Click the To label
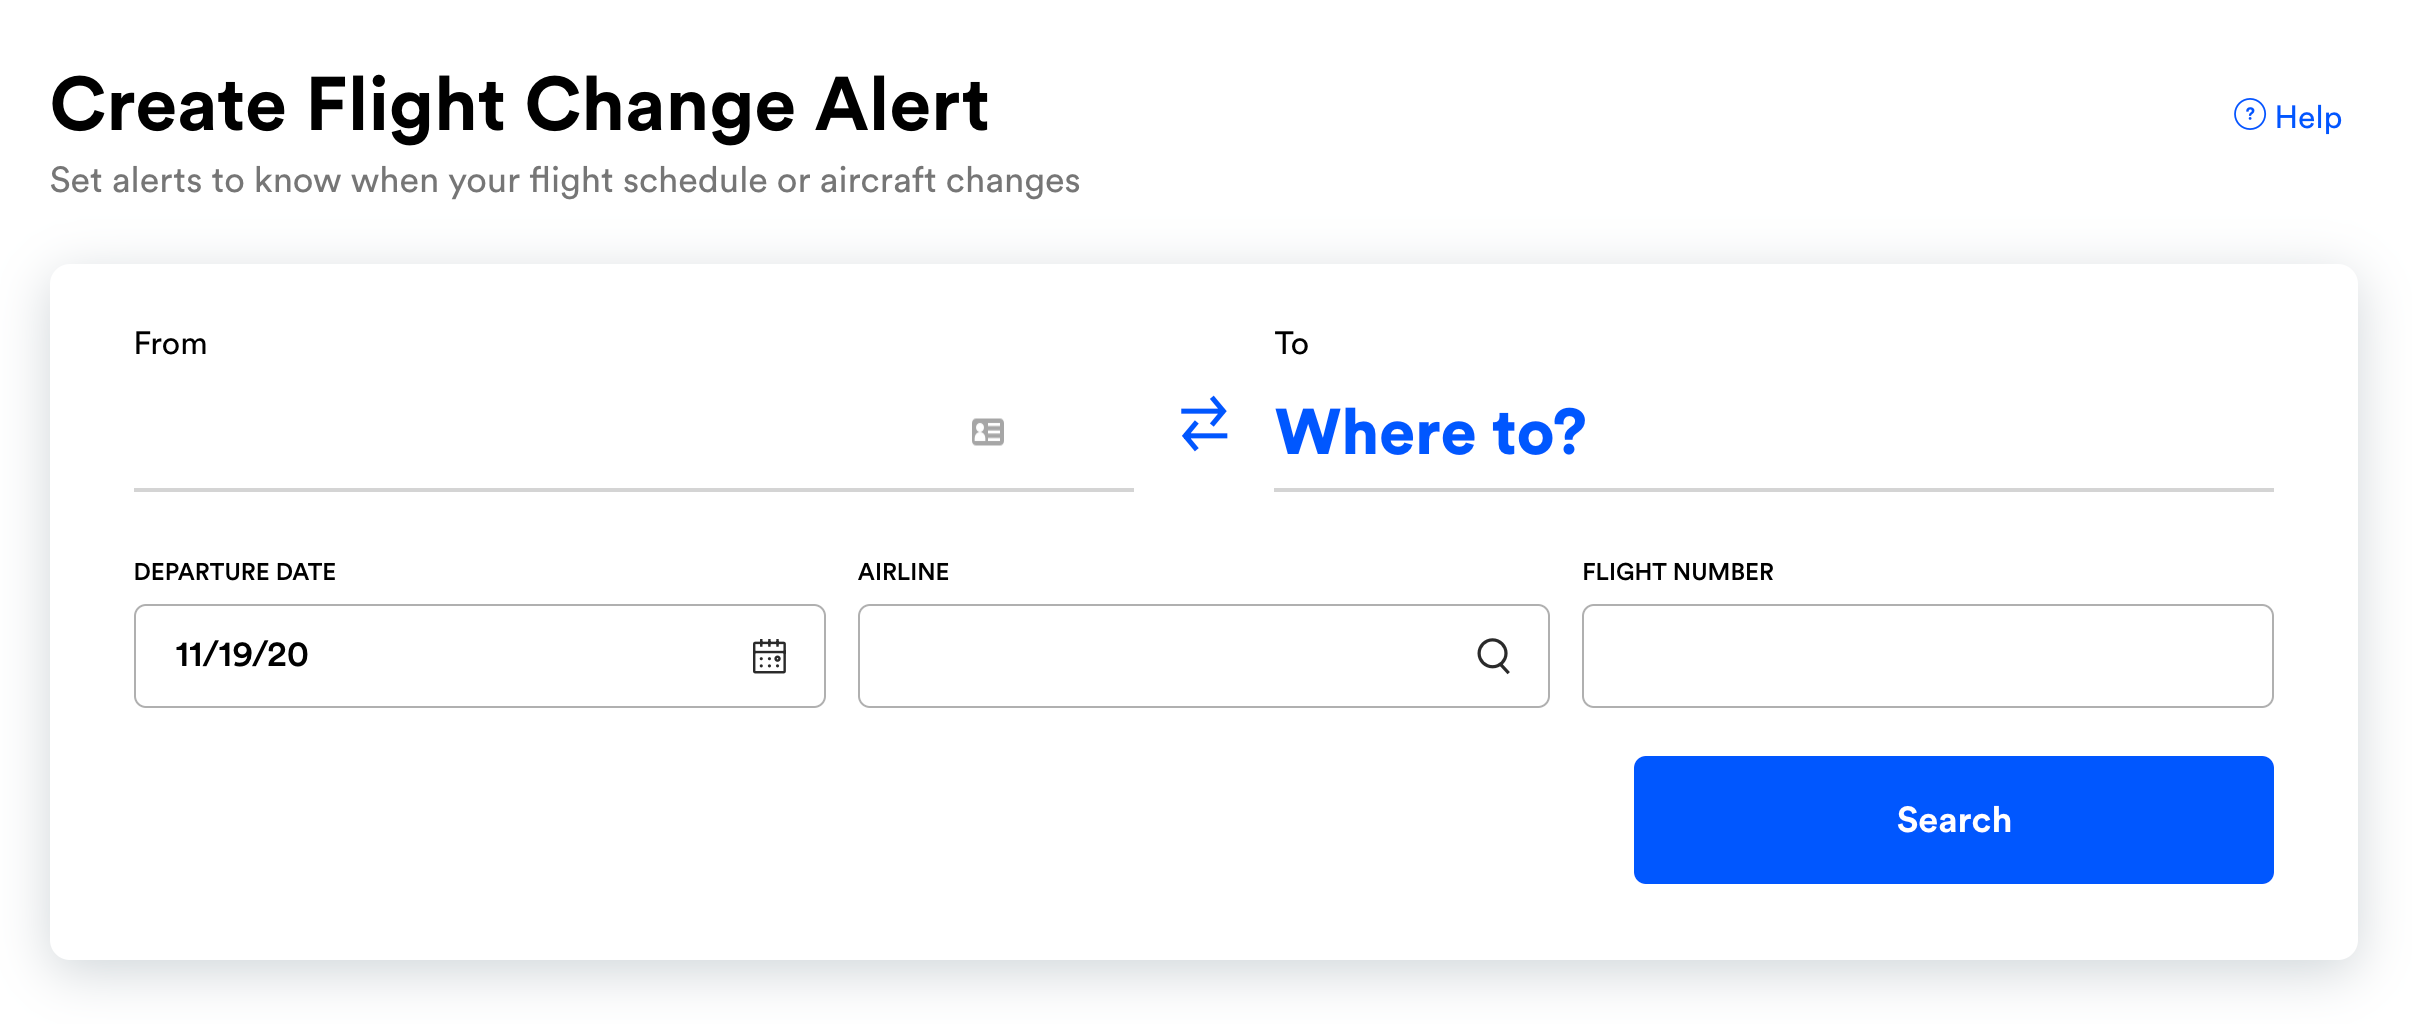The width and height of the screenshot is (2412, 1024). [1291, 343]
